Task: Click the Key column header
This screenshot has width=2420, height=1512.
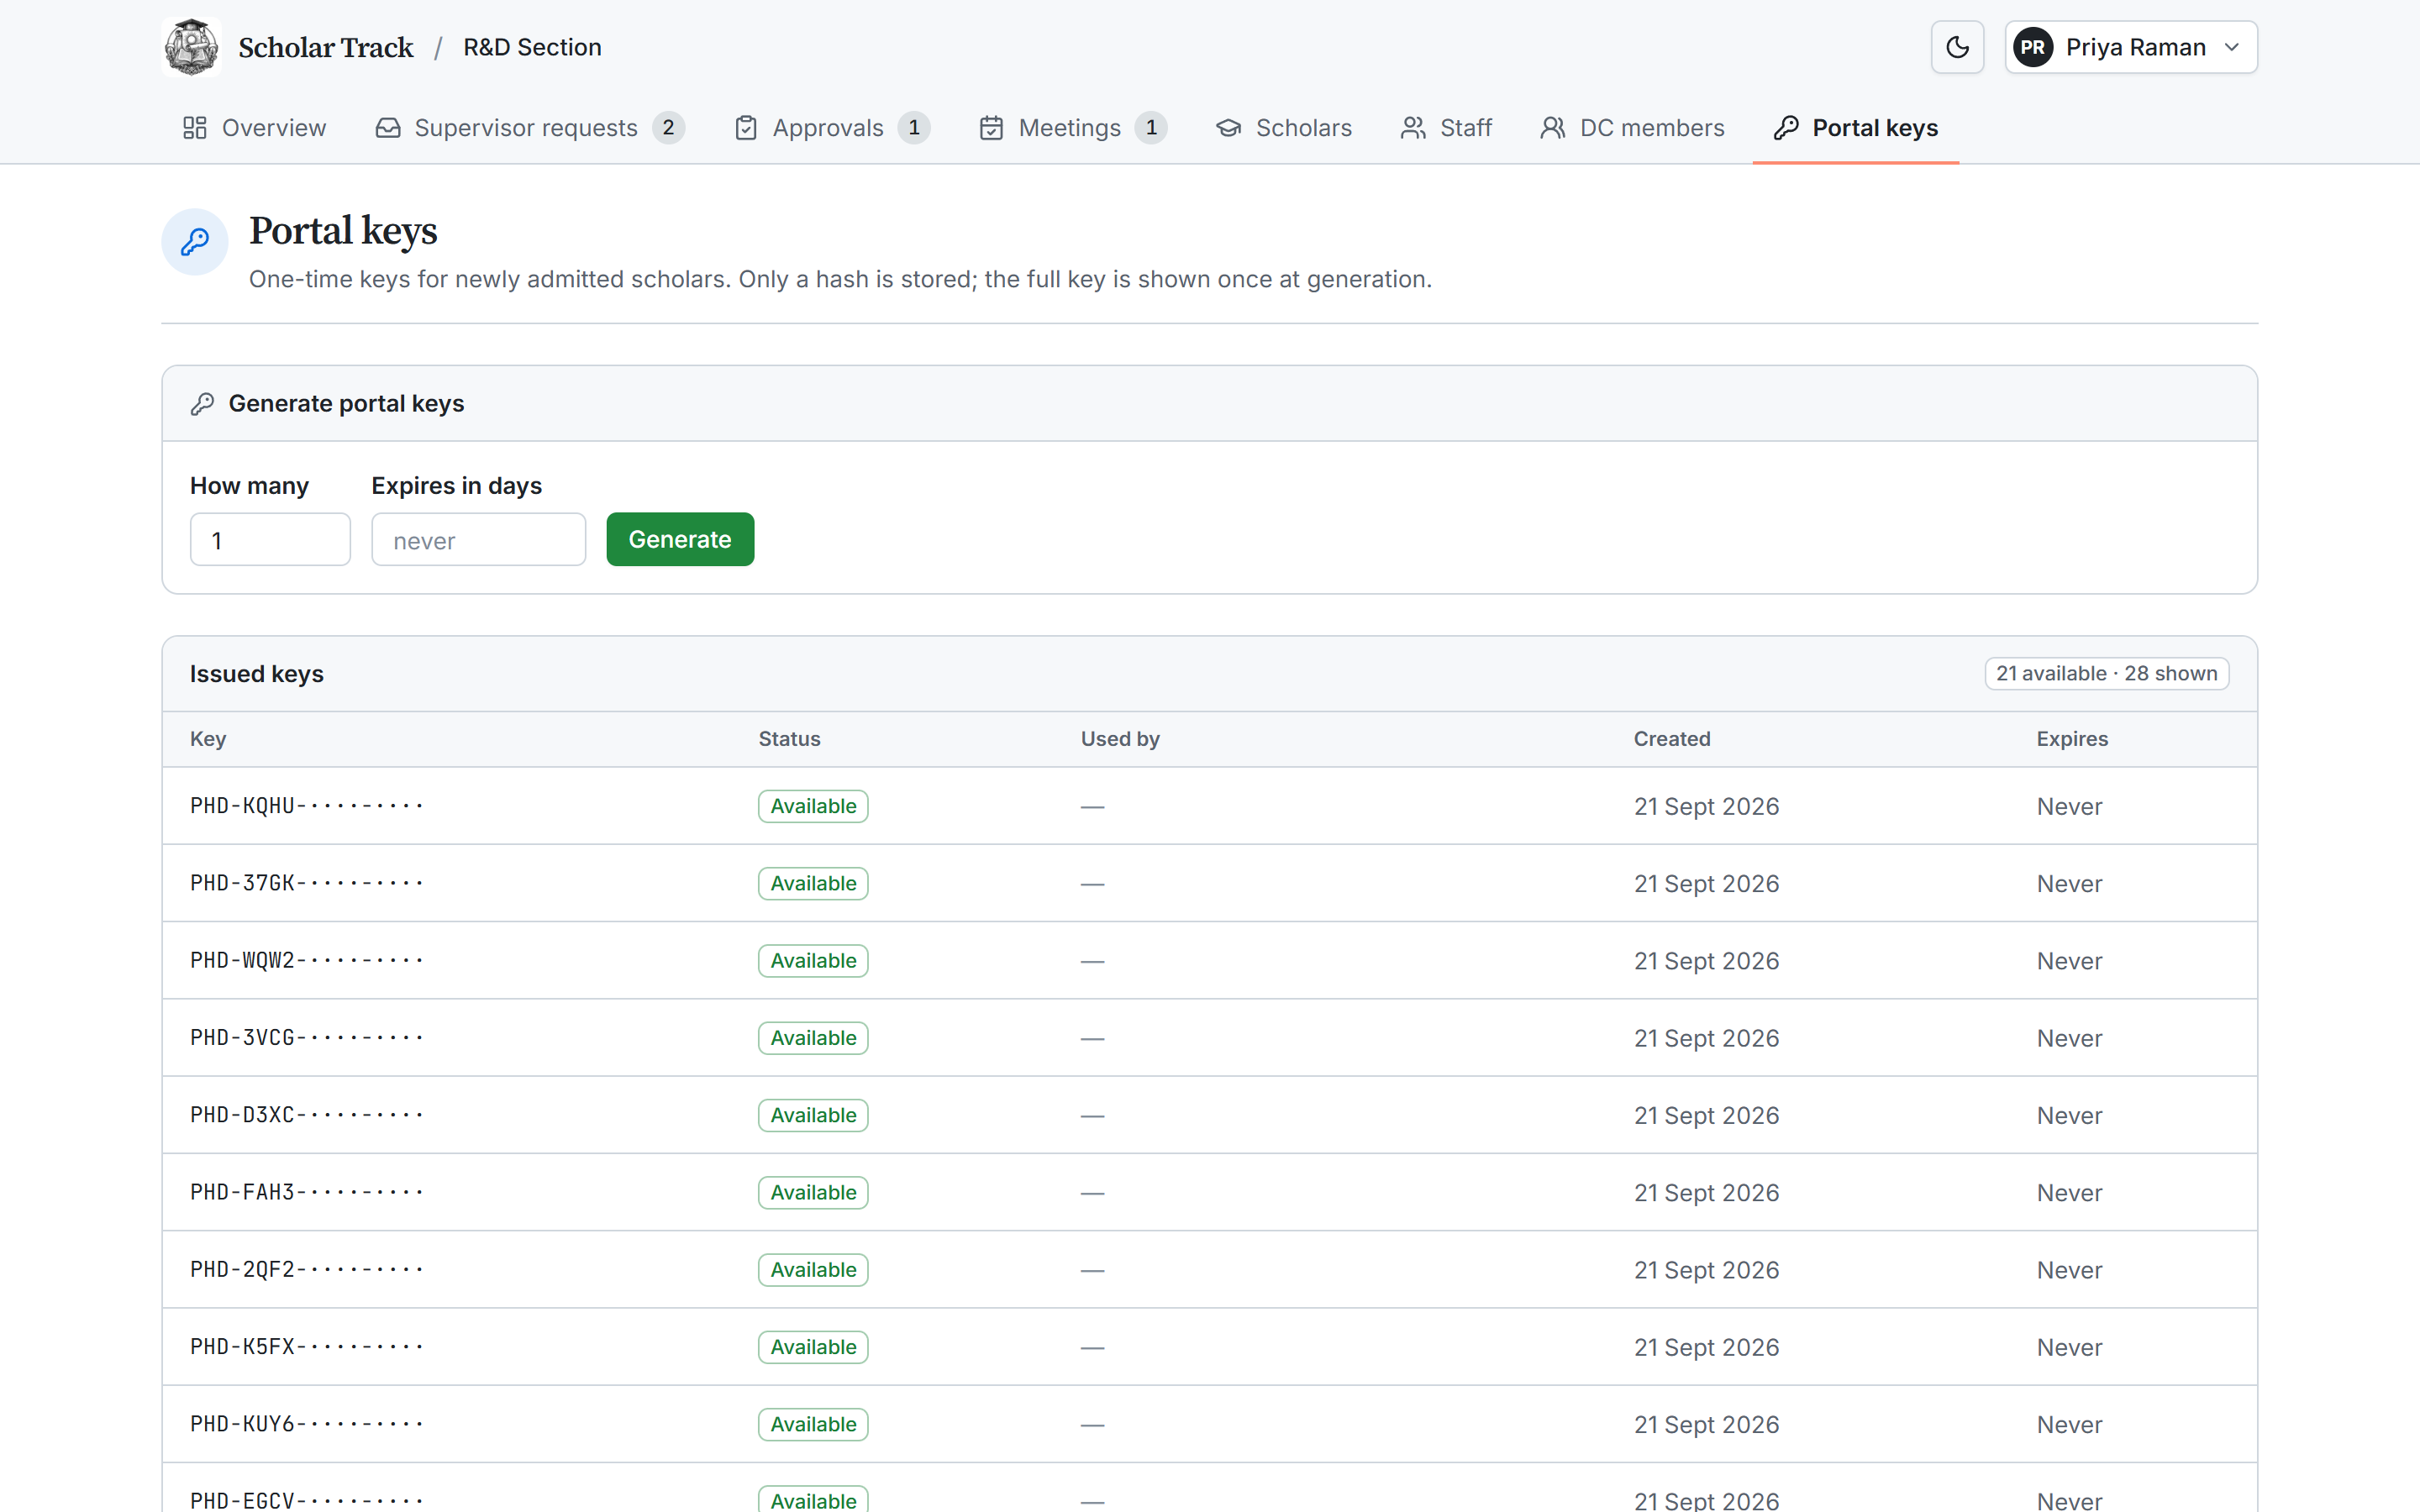Action: pyautogui.click(x=208, y=739)
